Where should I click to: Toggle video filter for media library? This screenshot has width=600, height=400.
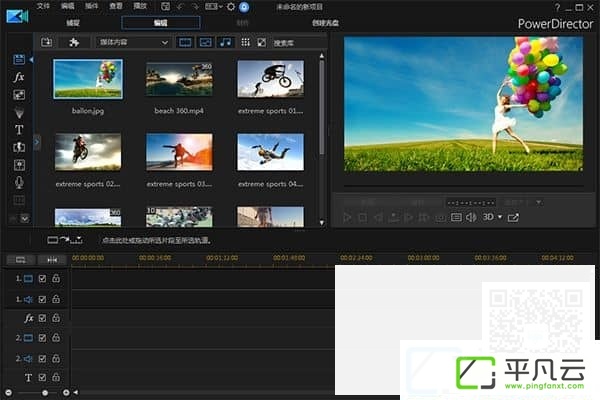185,42
